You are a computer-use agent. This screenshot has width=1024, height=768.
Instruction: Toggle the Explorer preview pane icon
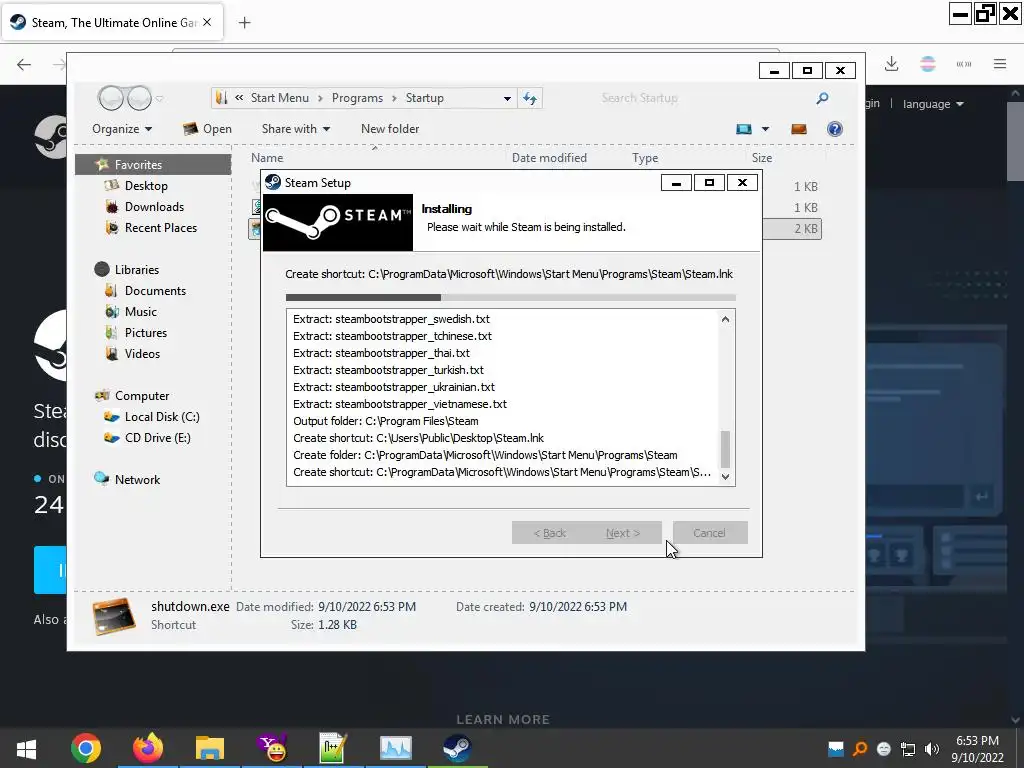click(799, 129)
